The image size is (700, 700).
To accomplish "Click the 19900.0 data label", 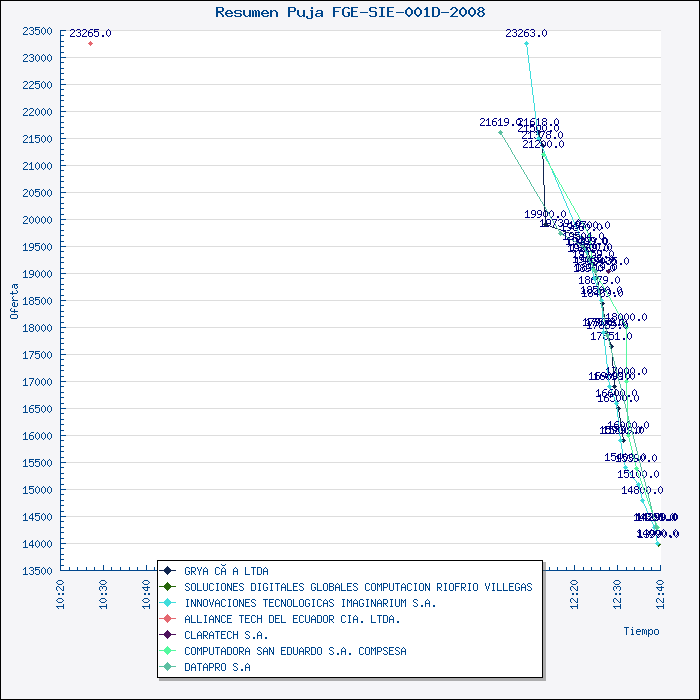I will (545, 214).
